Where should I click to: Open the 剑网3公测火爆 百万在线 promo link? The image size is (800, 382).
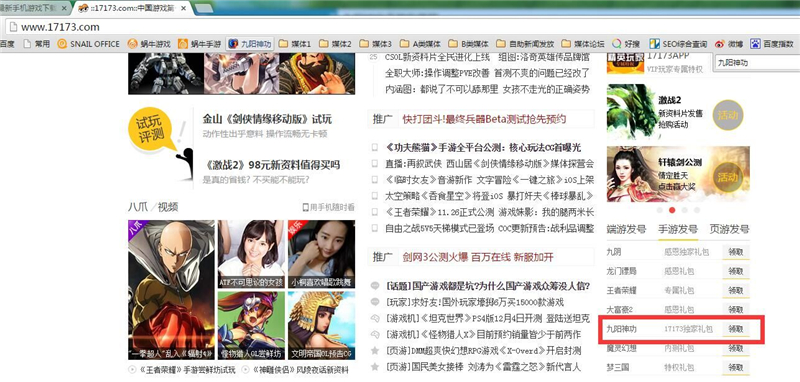pyautogui.click(x=478, y=257)
